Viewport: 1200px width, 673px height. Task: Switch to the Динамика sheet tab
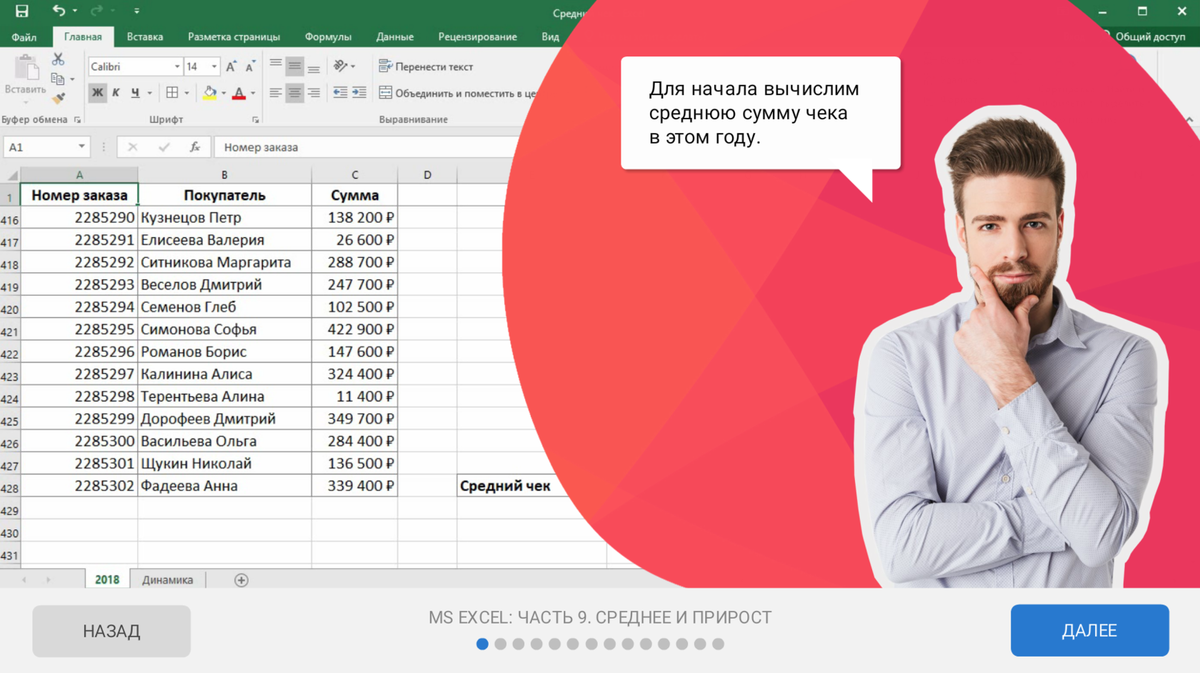[x=167, y=580]
